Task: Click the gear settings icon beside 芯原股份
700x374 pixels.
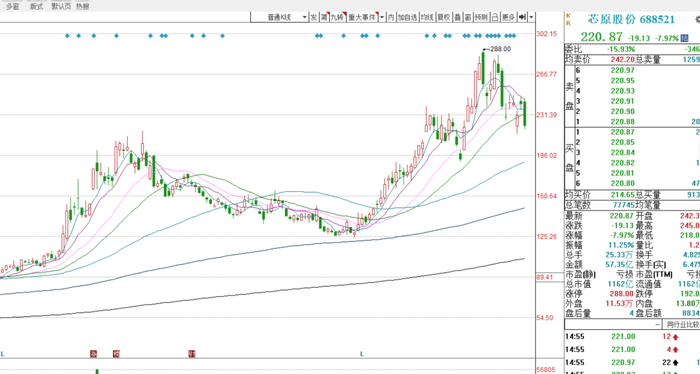Action: 698,19
